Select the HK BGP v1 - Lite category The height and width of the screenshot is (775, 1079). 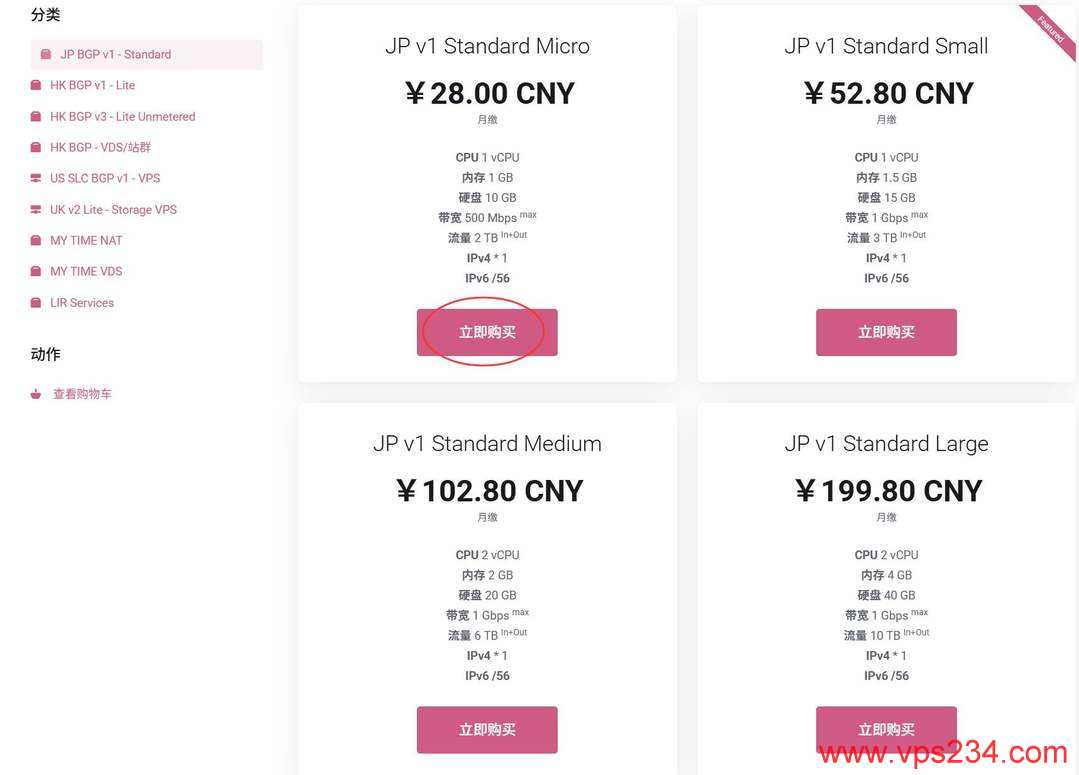[x=92, y=85]
